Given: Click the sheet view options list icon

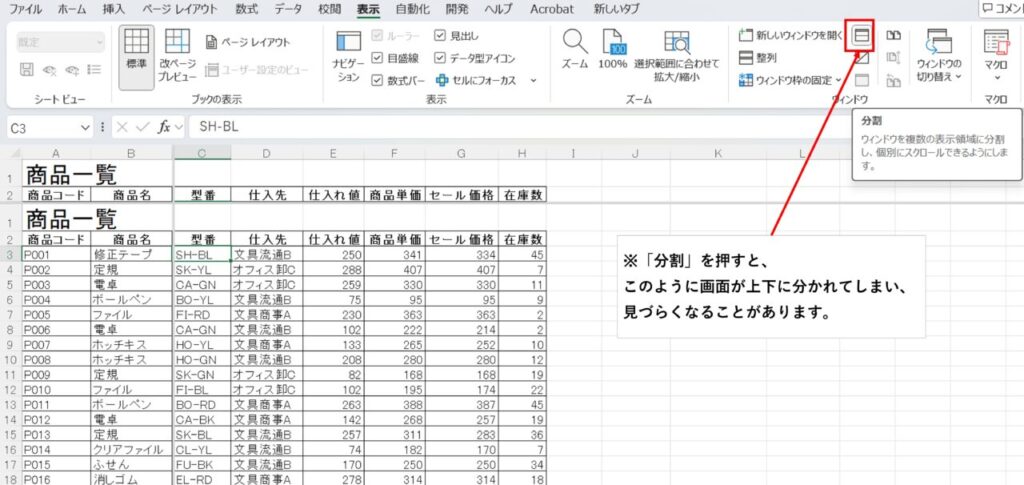Looking at the screenshot, I should coord(95,70).
